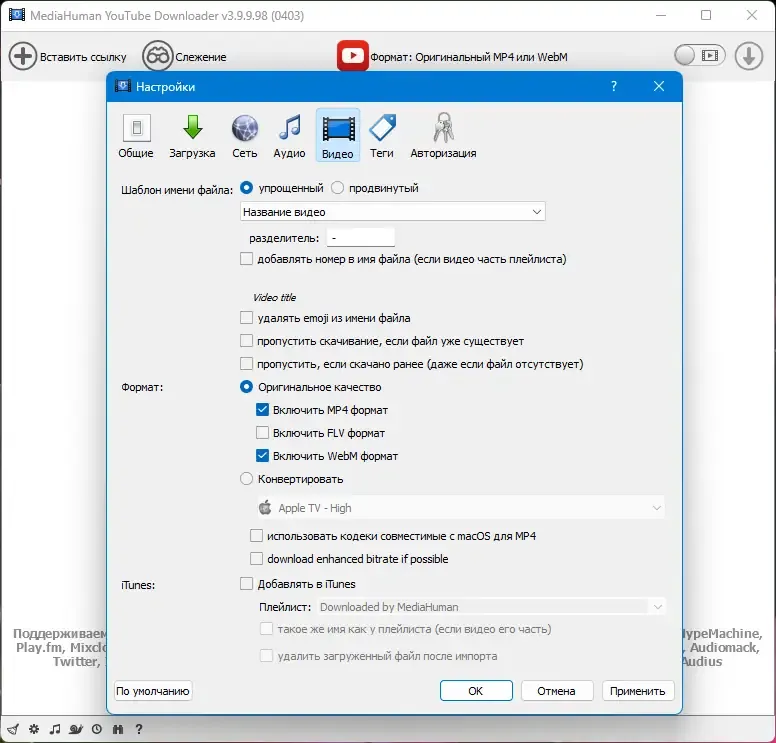Viewport: 776px width, 743px height.
Task: Click the Отмена button
Action: click(557, 691)
